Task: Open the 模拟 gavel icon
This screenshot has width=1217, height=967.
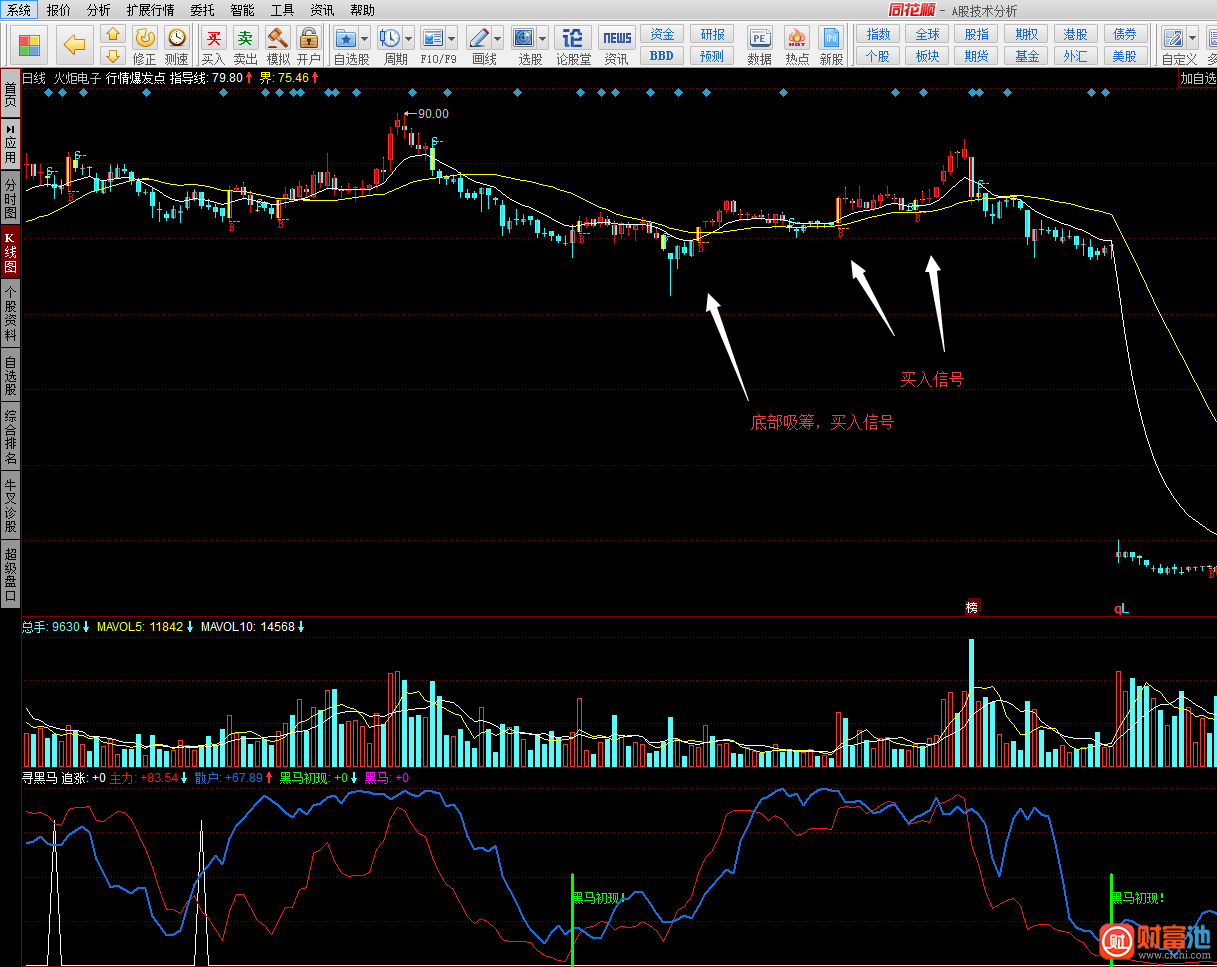Action: (277, 37)
